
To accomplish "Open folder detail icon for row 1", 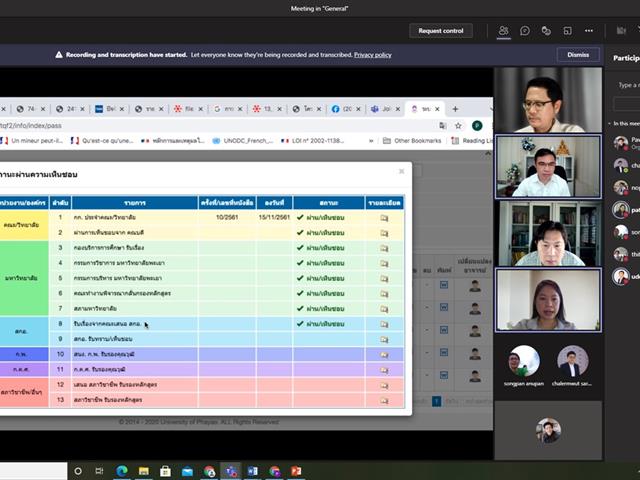I will pyautogui.click(x=384, y=218).
